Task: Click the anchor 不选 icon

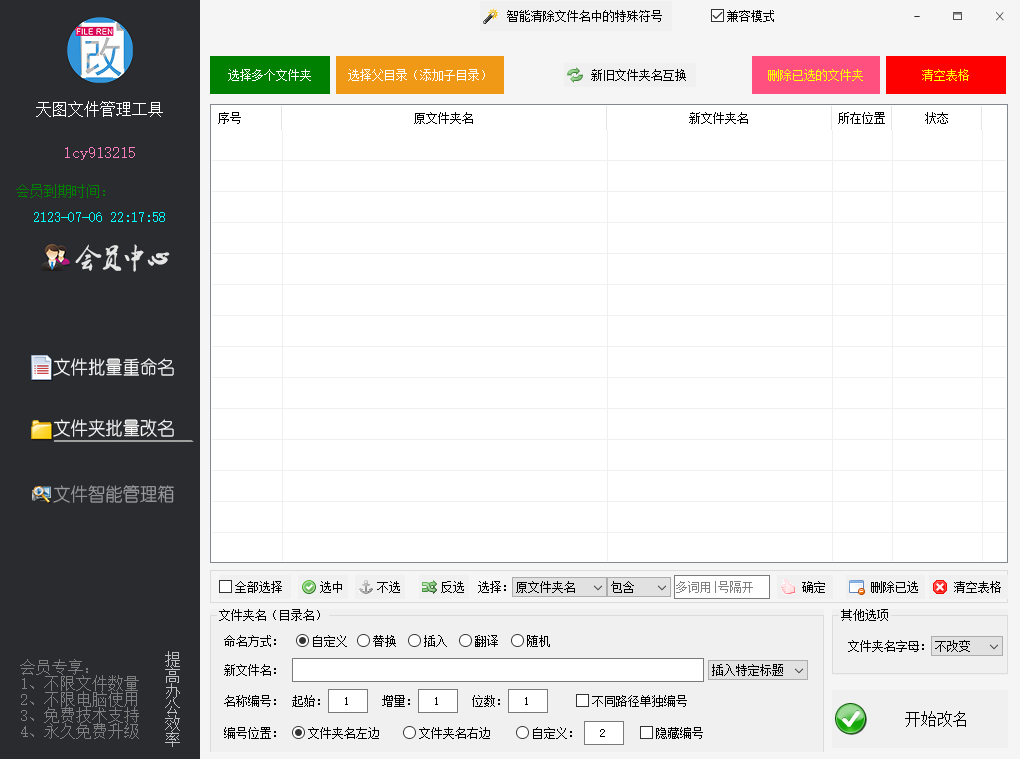Action: click(366, 588)
